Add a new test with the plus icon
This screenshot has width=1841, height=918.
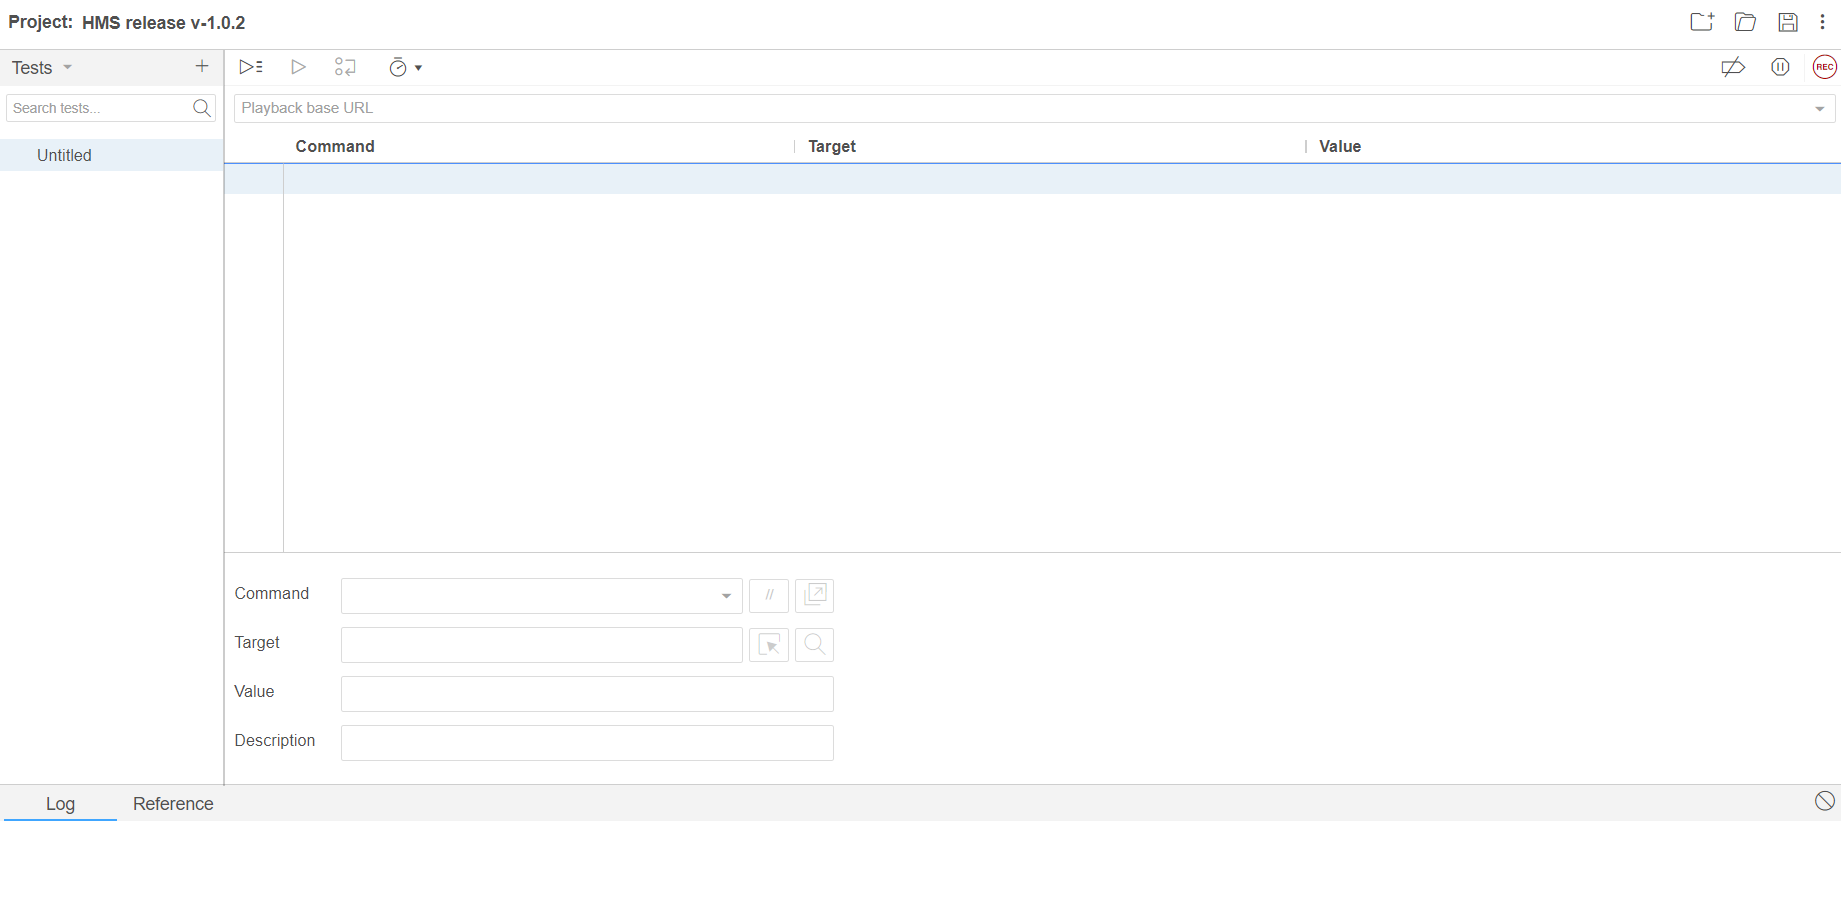(202, 66)
